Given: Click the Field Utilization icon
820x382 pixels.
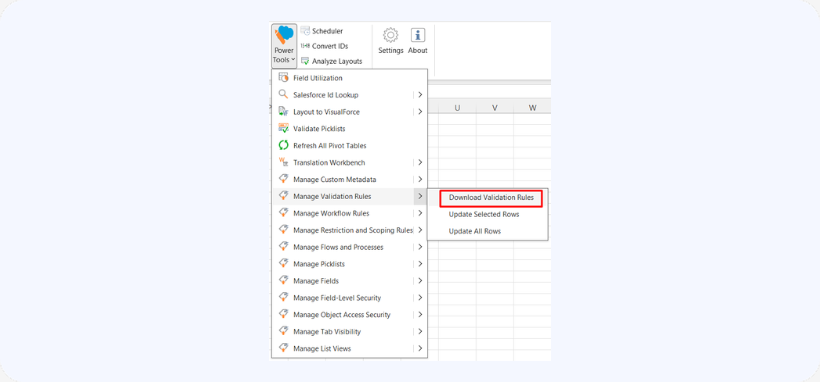Looking at the screenshot, I should [x=283, y=78].
